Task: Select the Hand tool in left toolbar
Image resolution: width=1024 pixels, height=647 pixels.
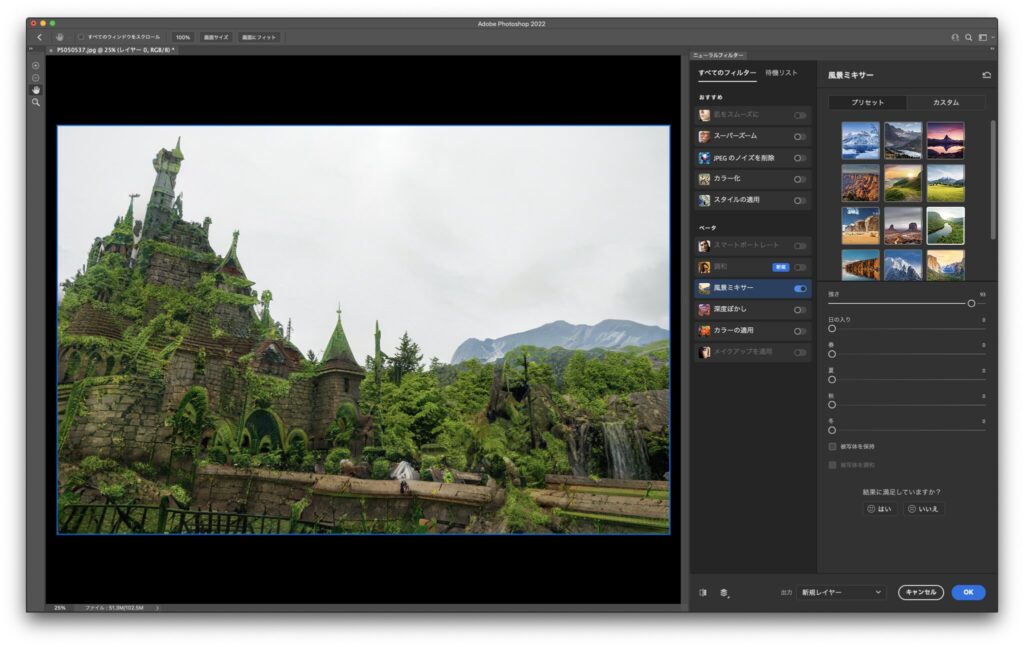Action: pyautogui.click(x=36, y=90)
